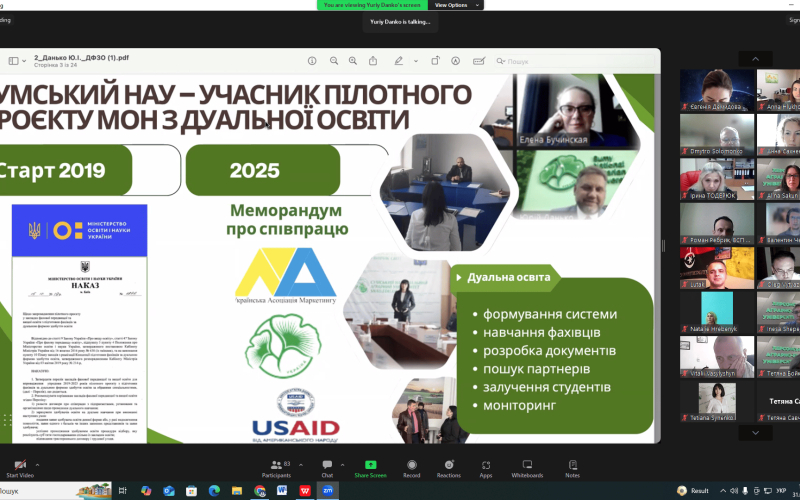Open File Explorer from the taskbar
This screenshot has height=500, width=800.
coord(237,491)
